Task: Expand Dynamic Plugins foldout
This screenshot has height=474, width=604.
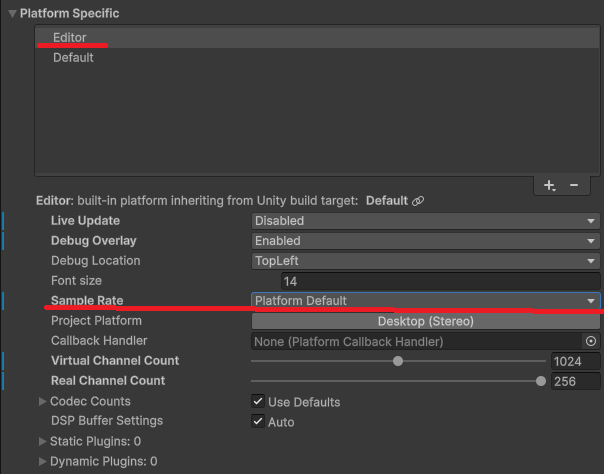Action: point(42,461)
